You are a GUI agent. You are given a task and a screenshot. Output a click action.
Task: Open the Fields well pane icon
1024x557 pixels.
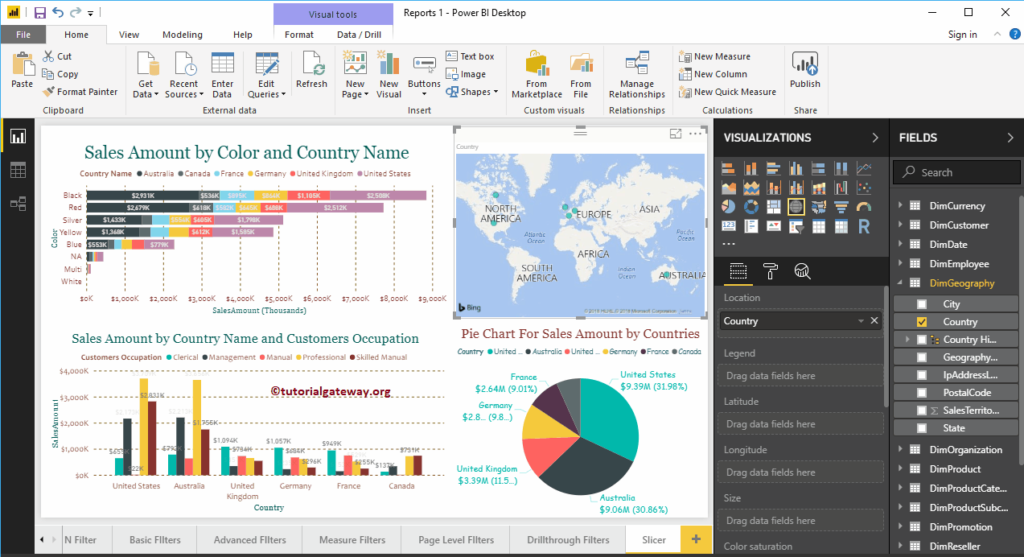coord(738,272)
